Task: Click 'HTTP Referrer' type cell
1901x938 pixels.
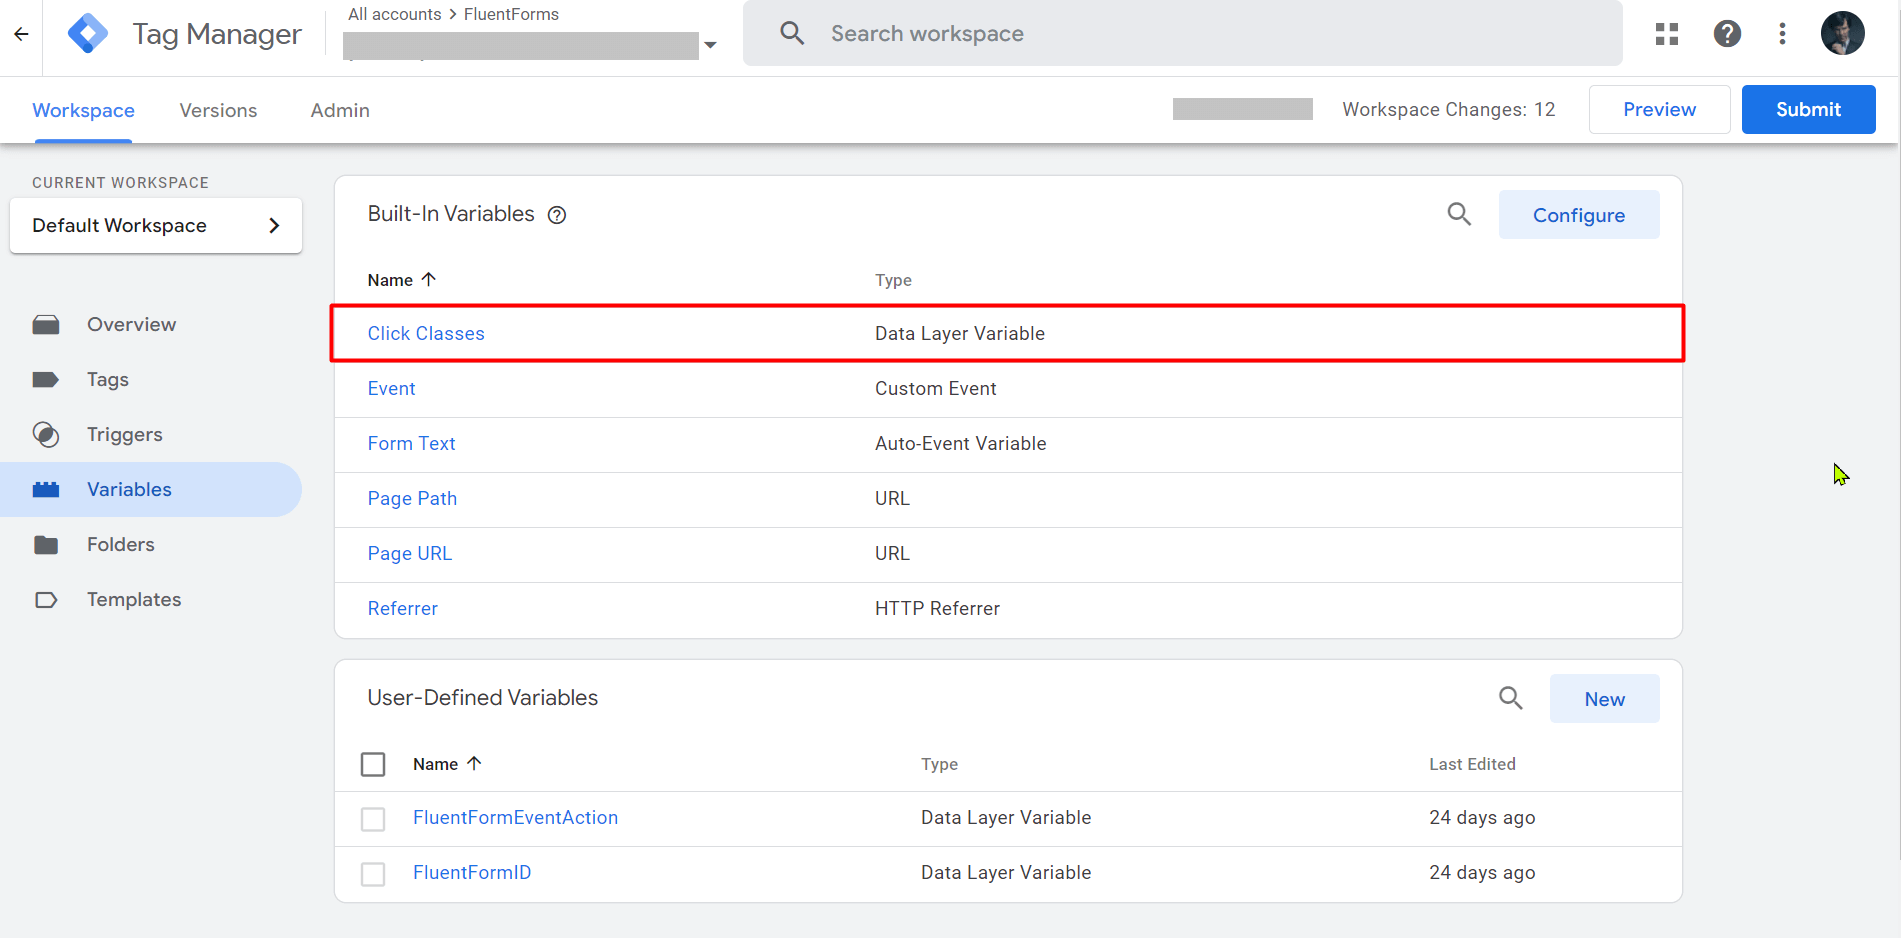Action: tap(937, 608)
